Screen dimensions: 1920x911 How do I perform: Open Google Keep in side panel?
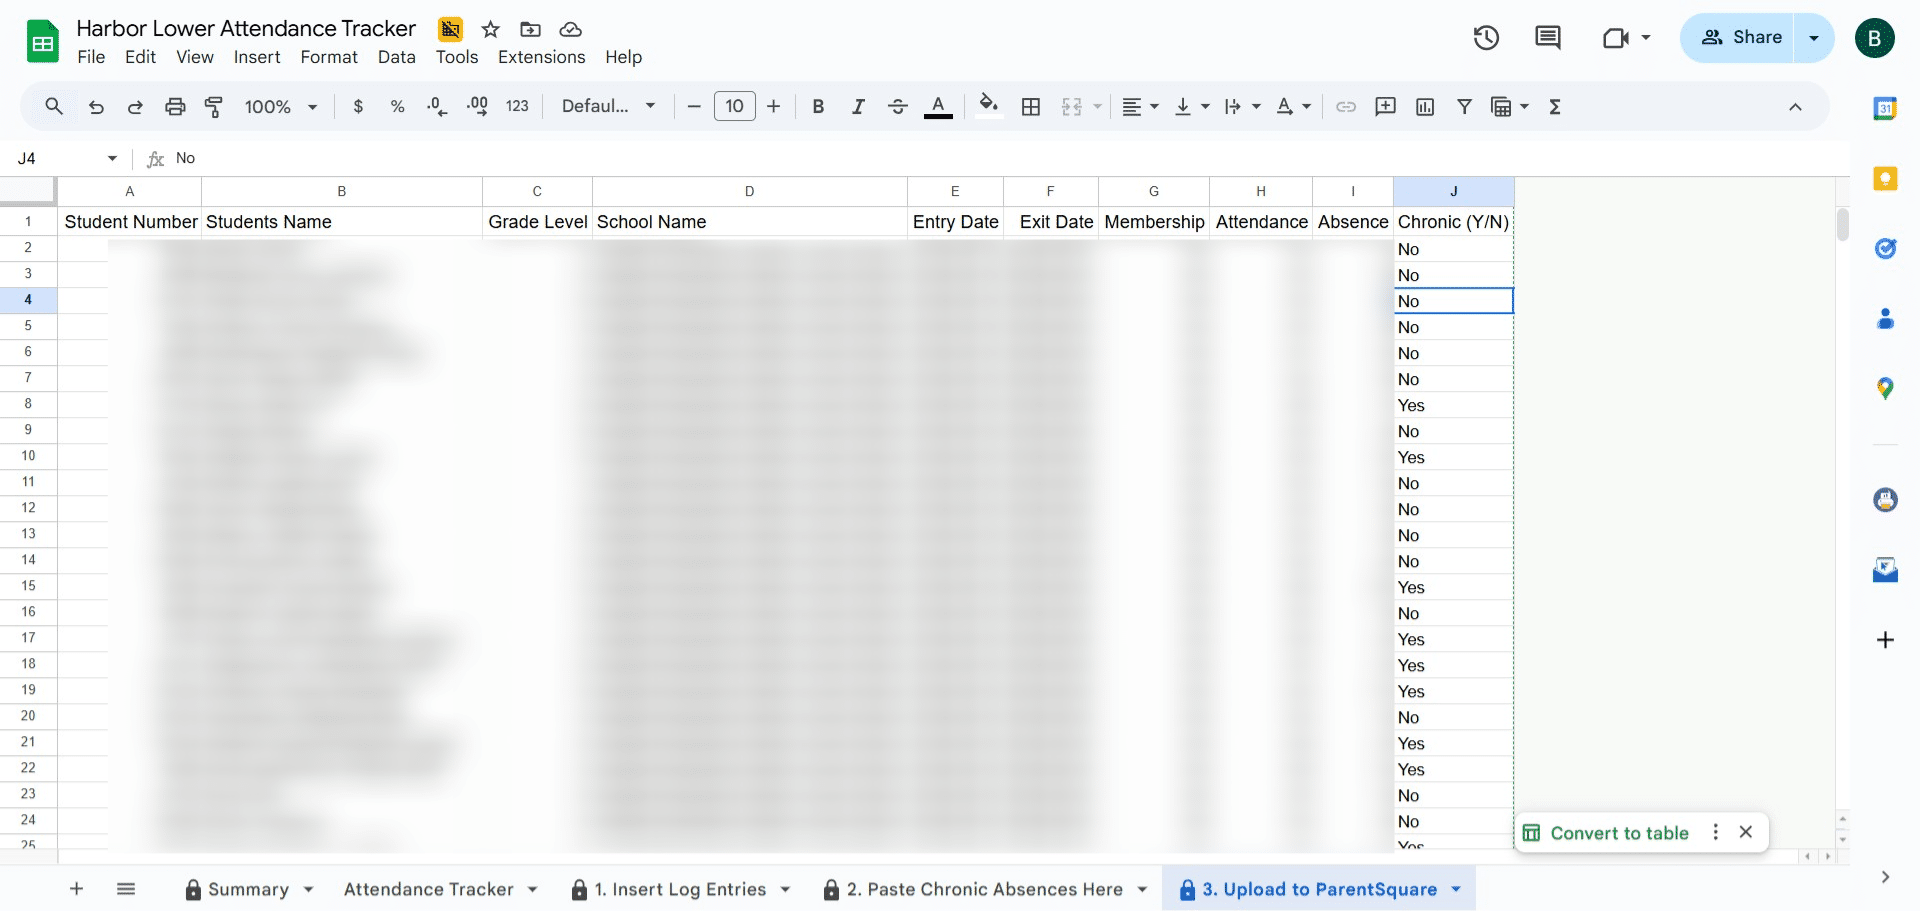(1885, 179)
